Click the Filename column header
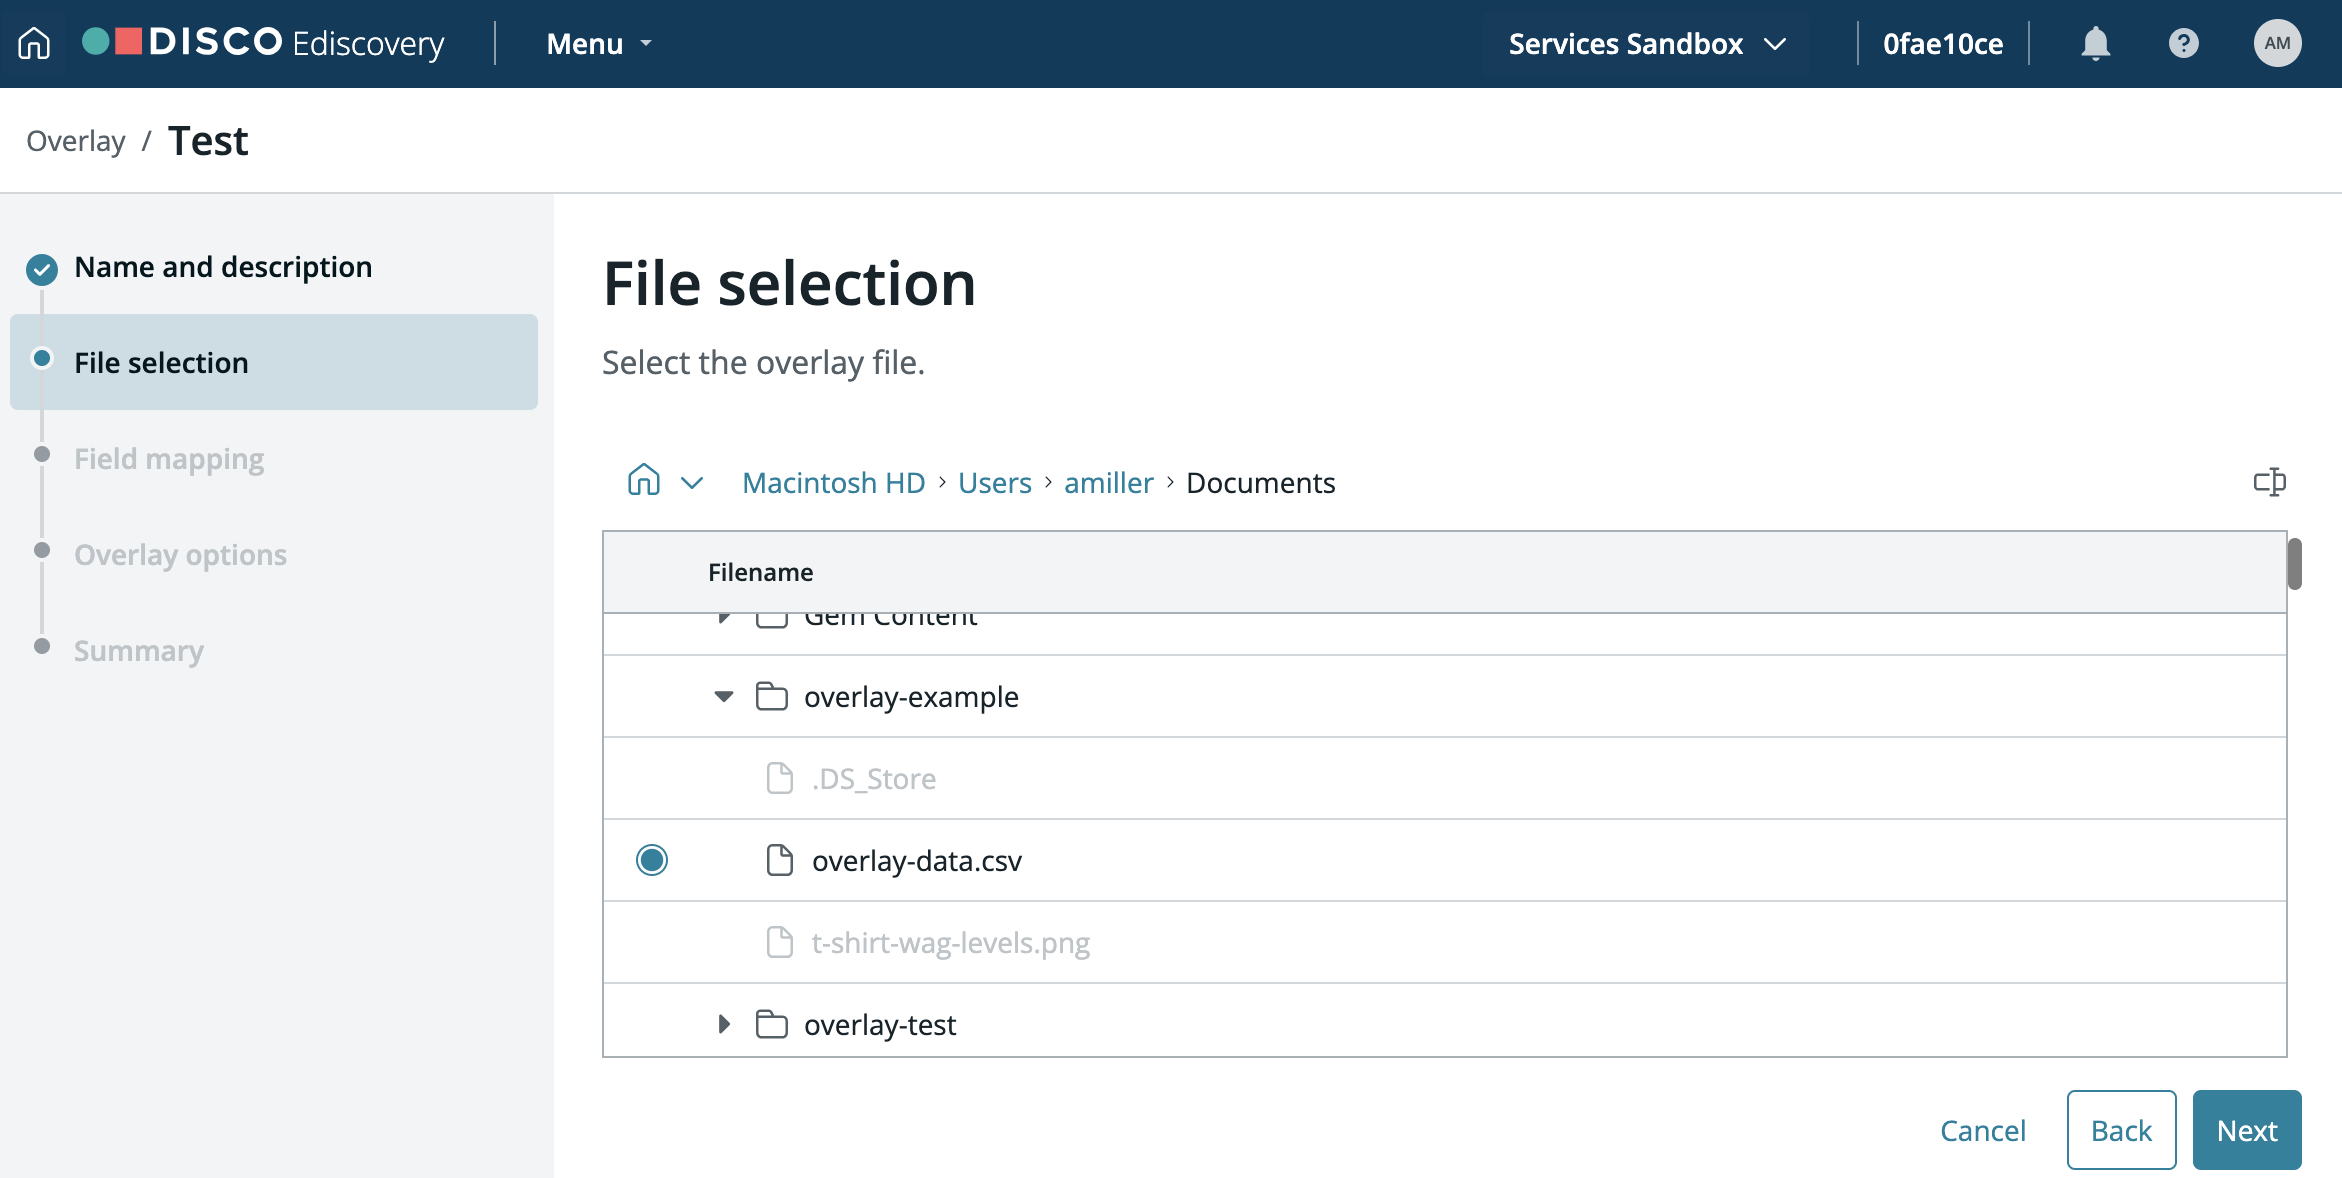2342x1178 pixels. click(760, 572)
